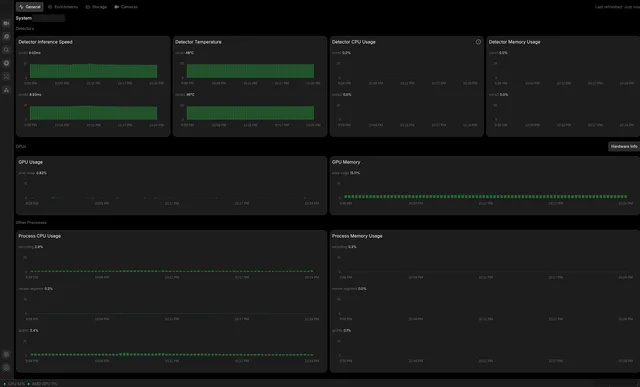Open Review section from sidebar
The image size is (640, 387).
(x=6, y=37)
